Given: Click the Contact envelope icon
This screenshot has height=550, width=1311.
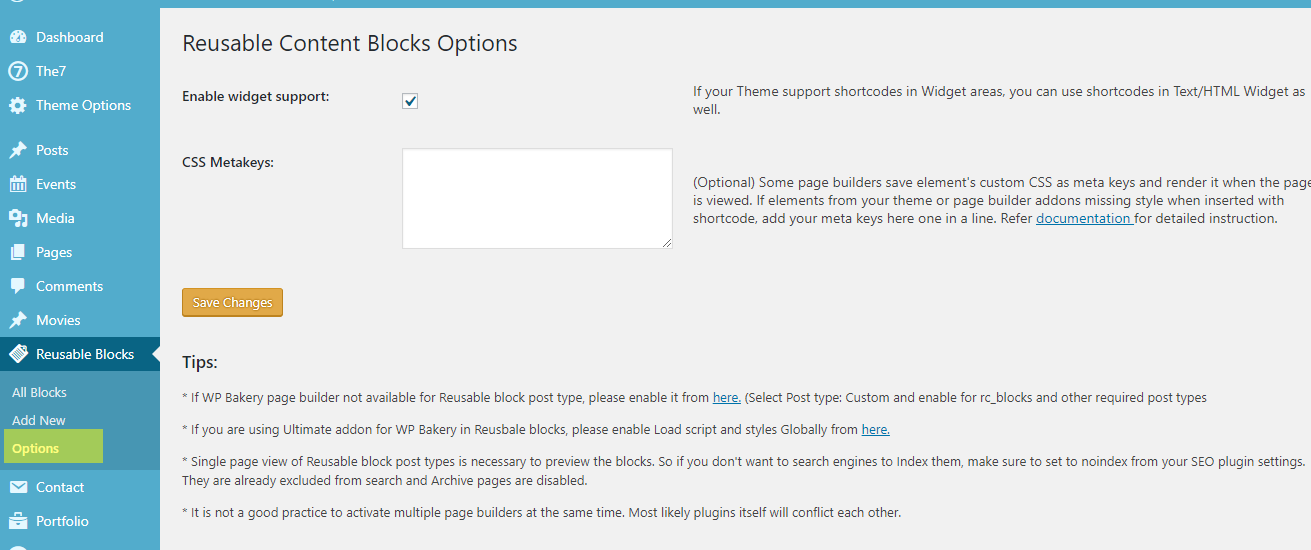Looking at the screenshot, I should 17,487.
